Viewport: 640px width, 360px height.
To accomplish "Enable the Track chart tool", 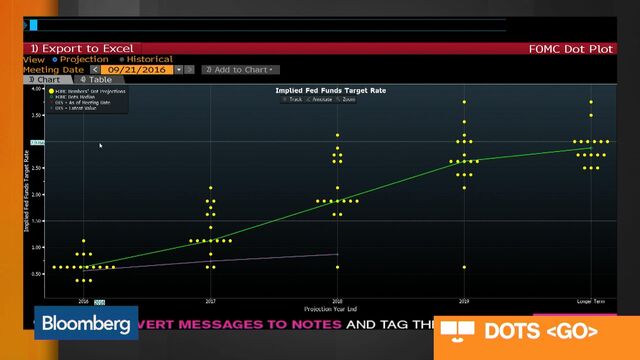I will 293,100.
